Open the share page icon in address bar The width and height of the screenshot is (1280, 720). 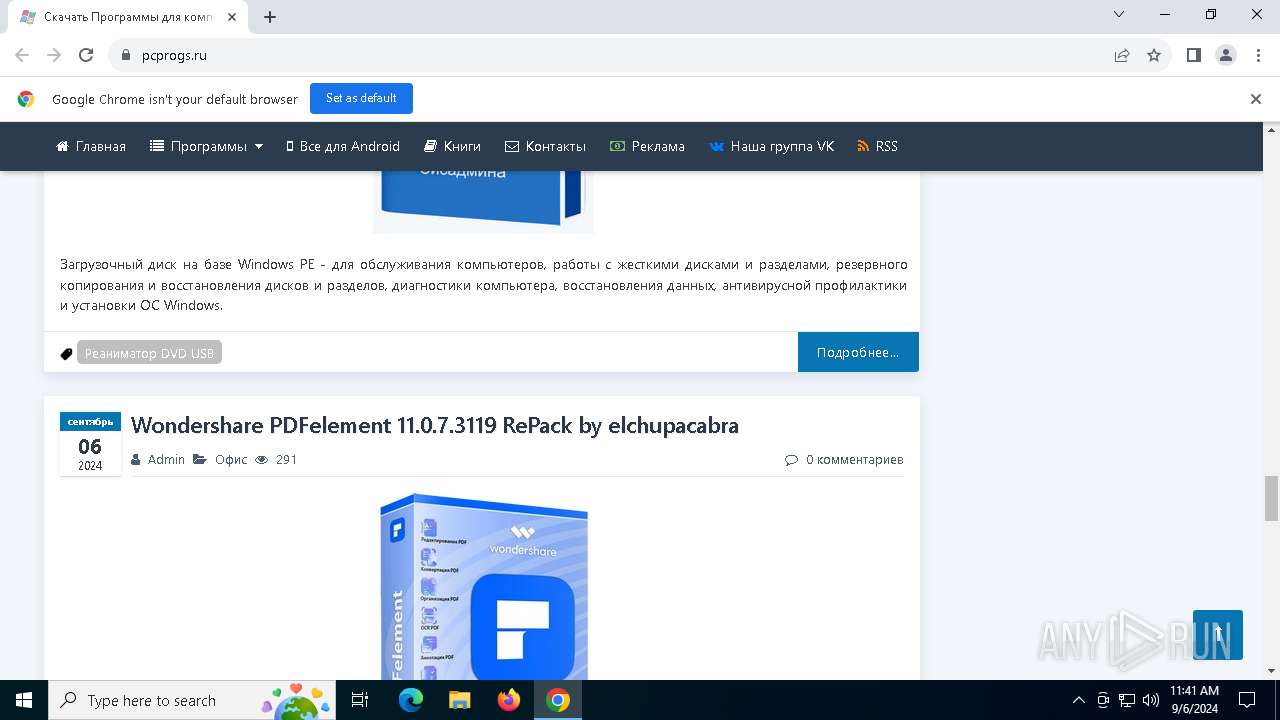[x=1122, y=55]
